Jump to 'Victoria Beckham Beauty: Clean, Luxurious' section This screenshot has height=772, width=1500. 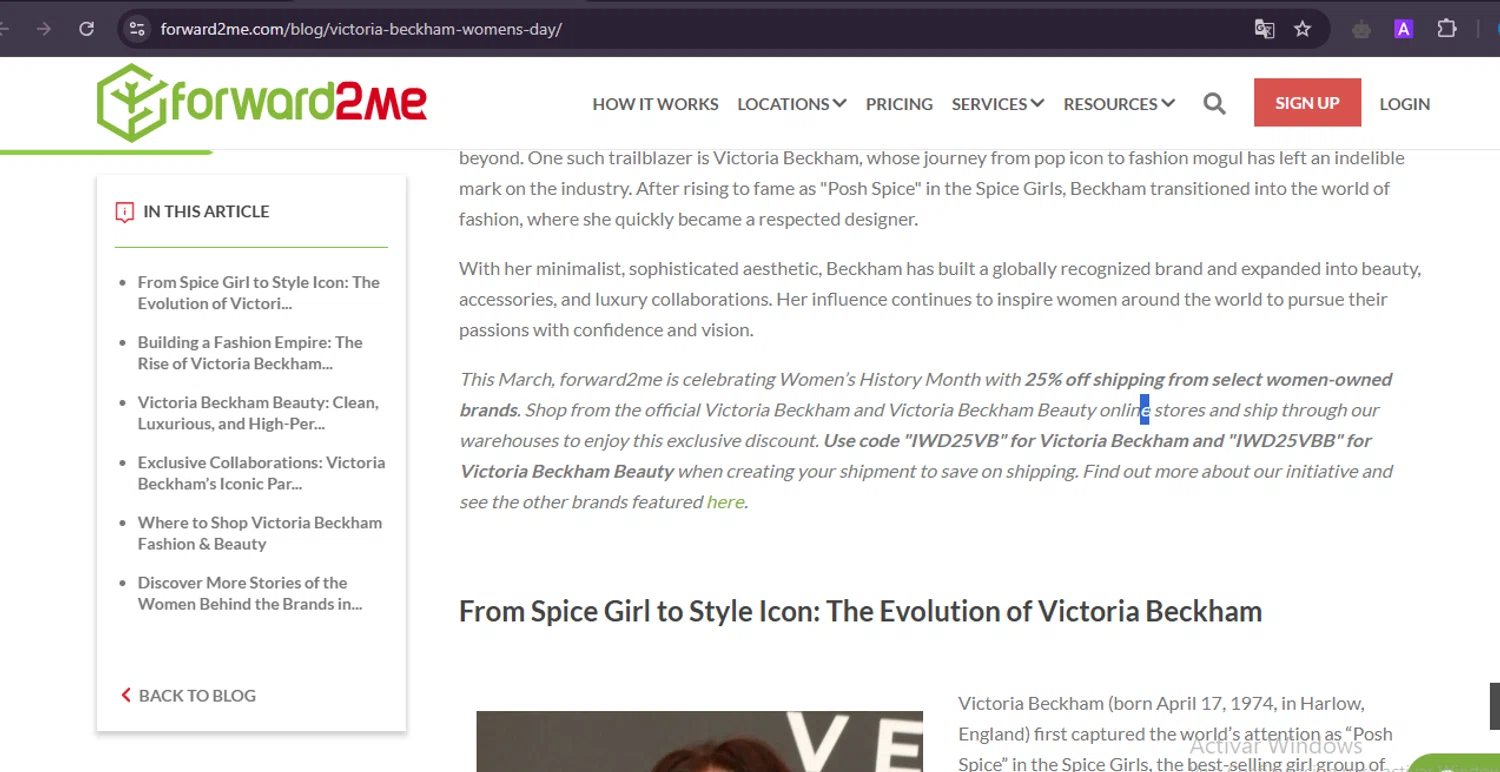[x=258, y=413]
